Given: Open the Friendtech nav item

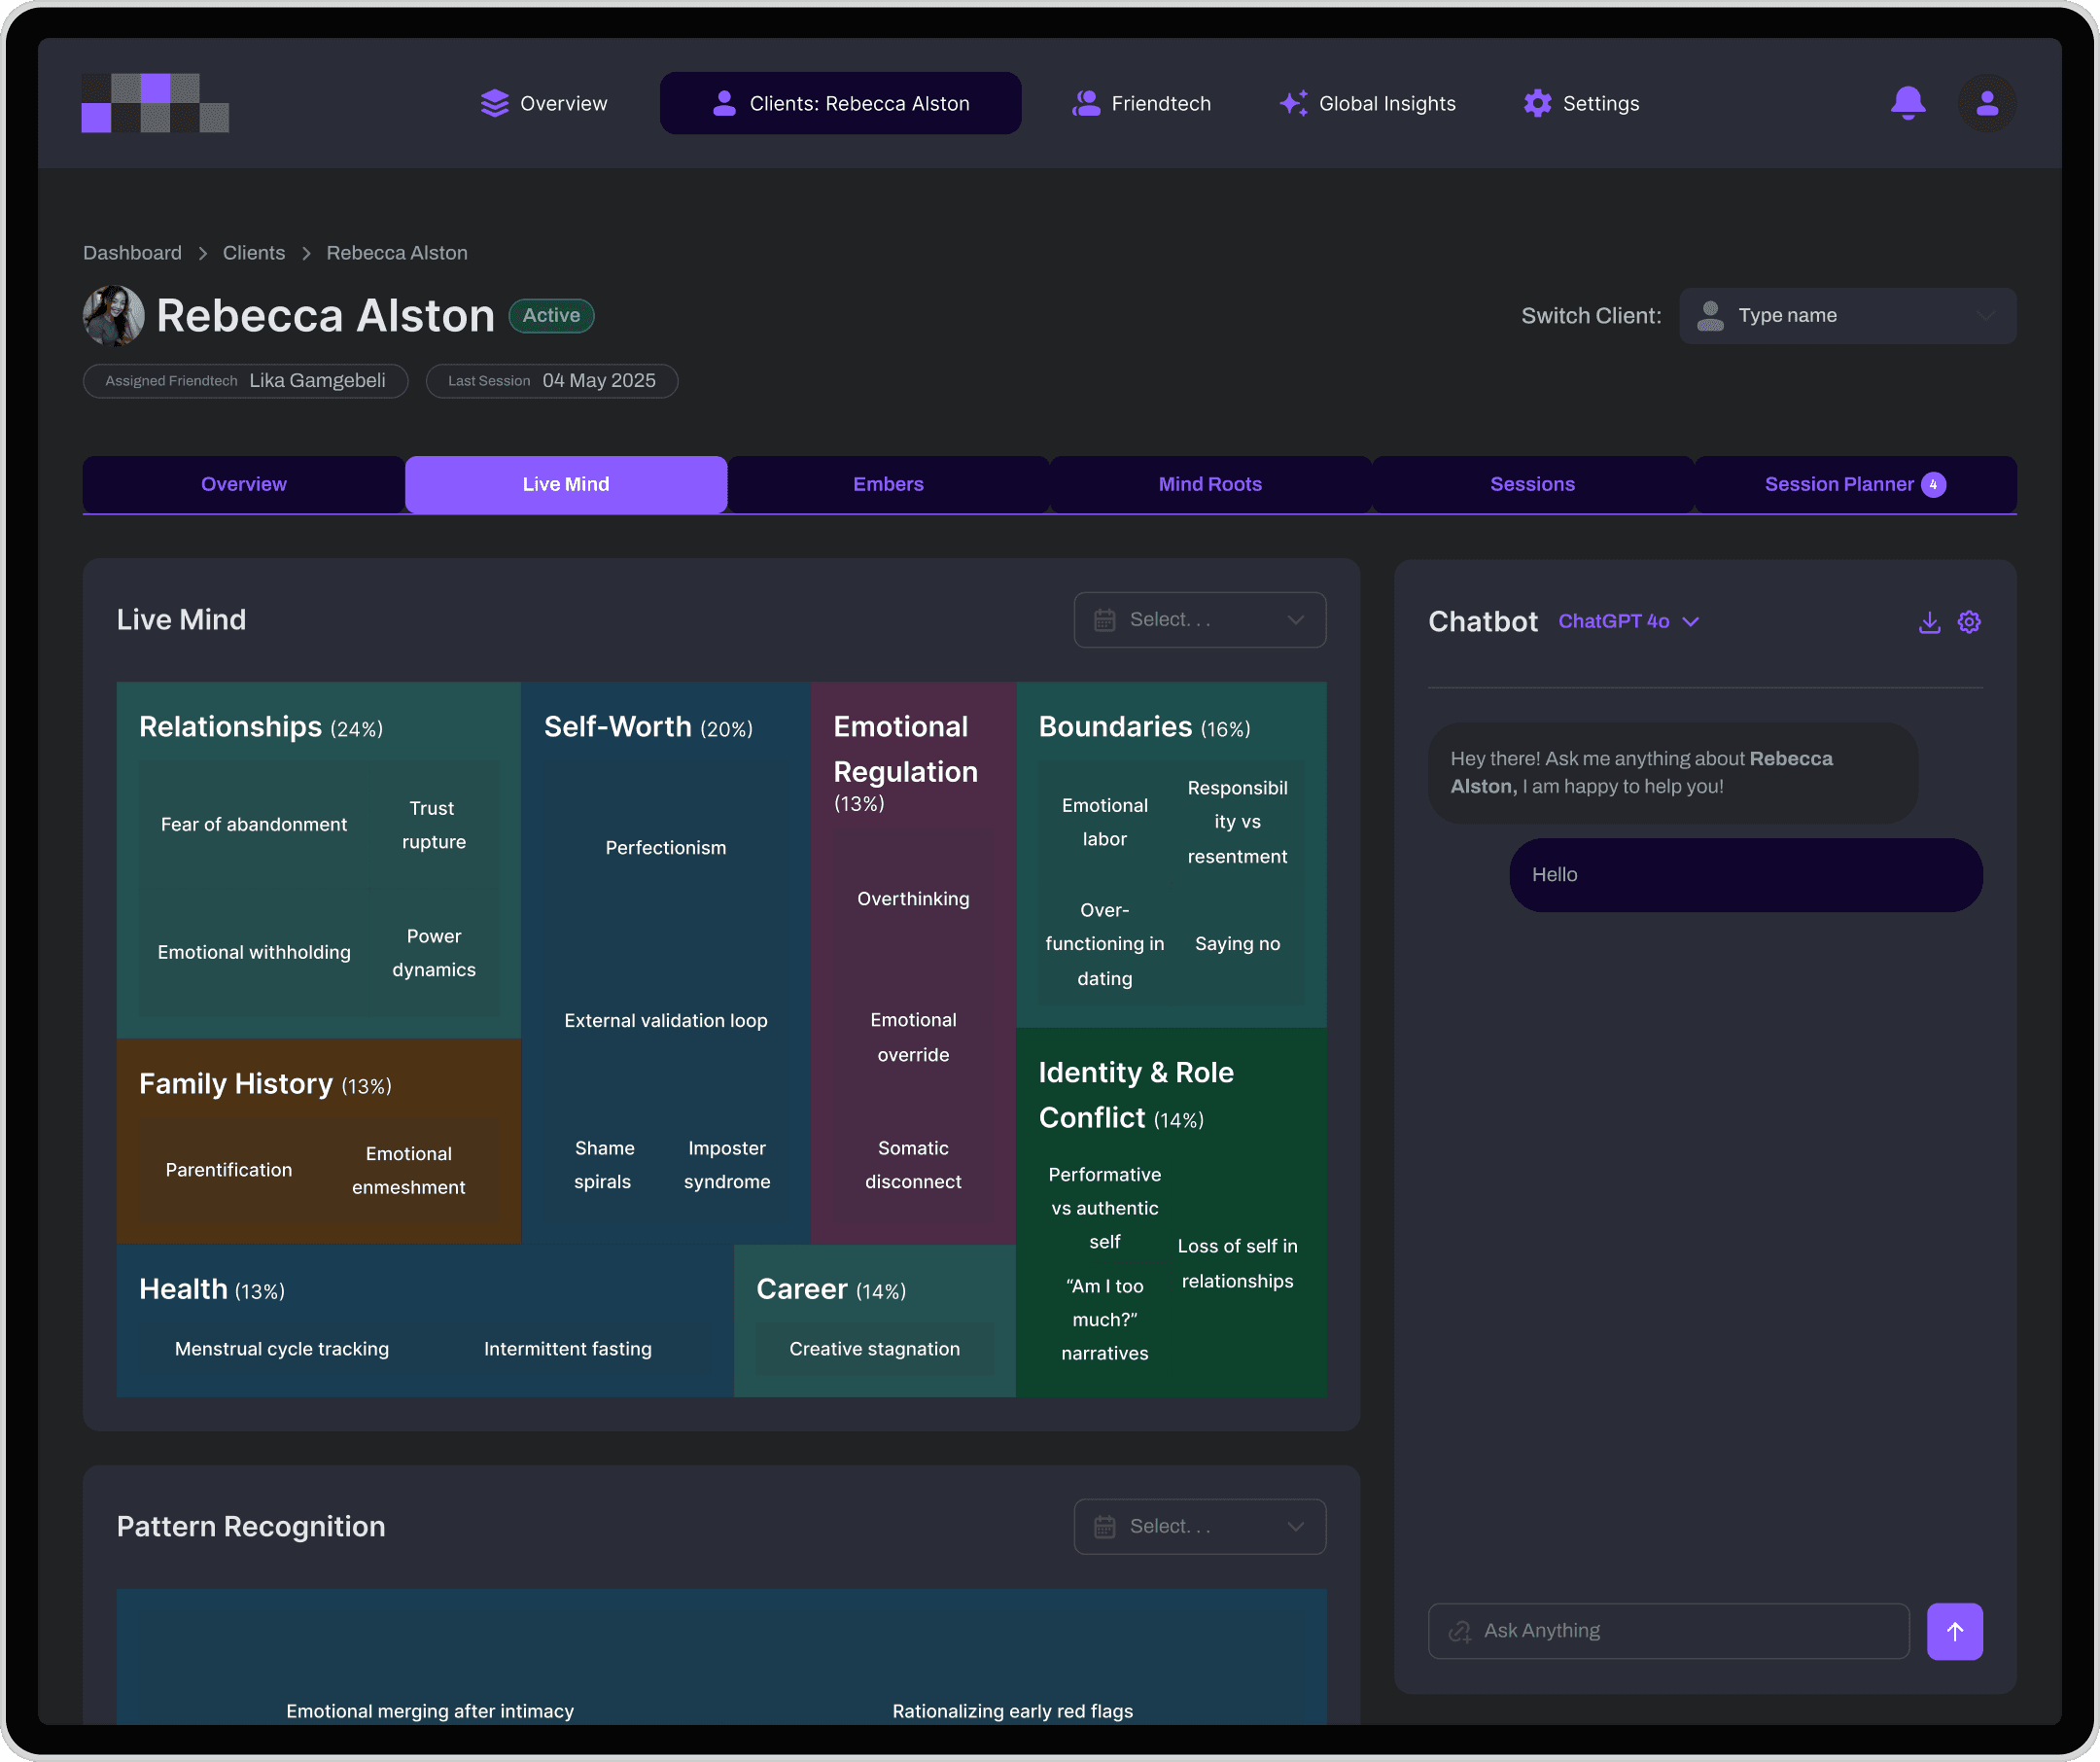Looking at the screenshot, I should coord(1141,103).
